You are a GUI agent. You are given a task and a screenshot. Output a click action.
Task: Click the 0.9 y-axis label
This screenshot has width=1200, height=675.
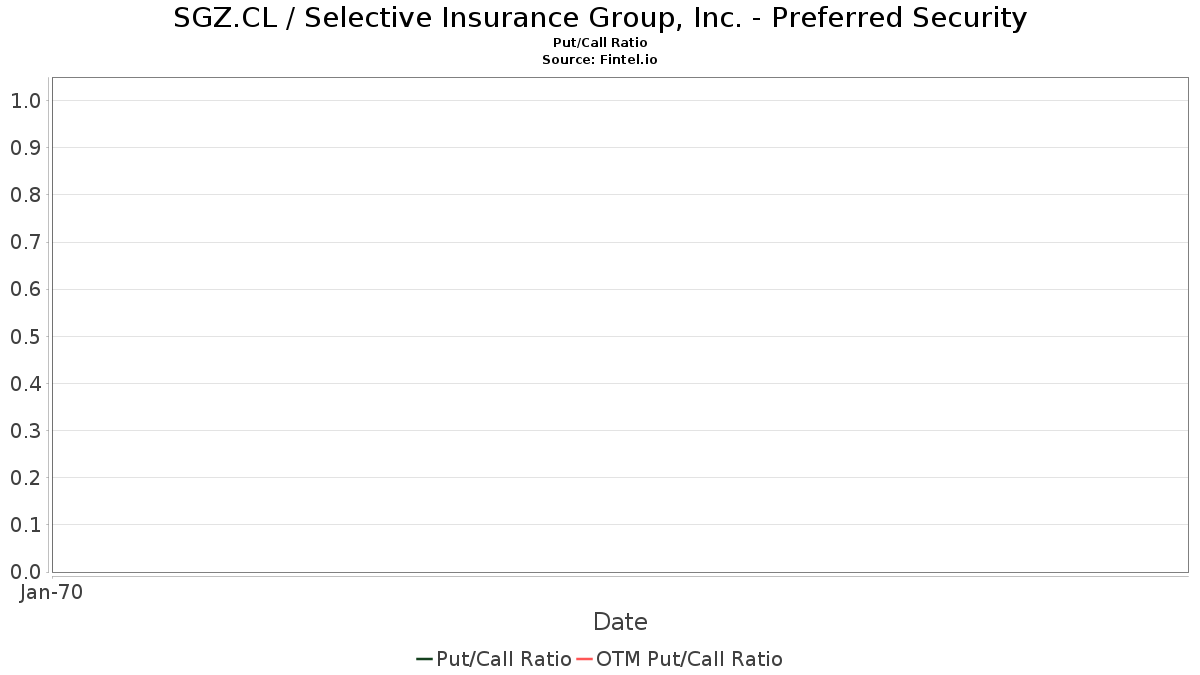pos(26,147)
